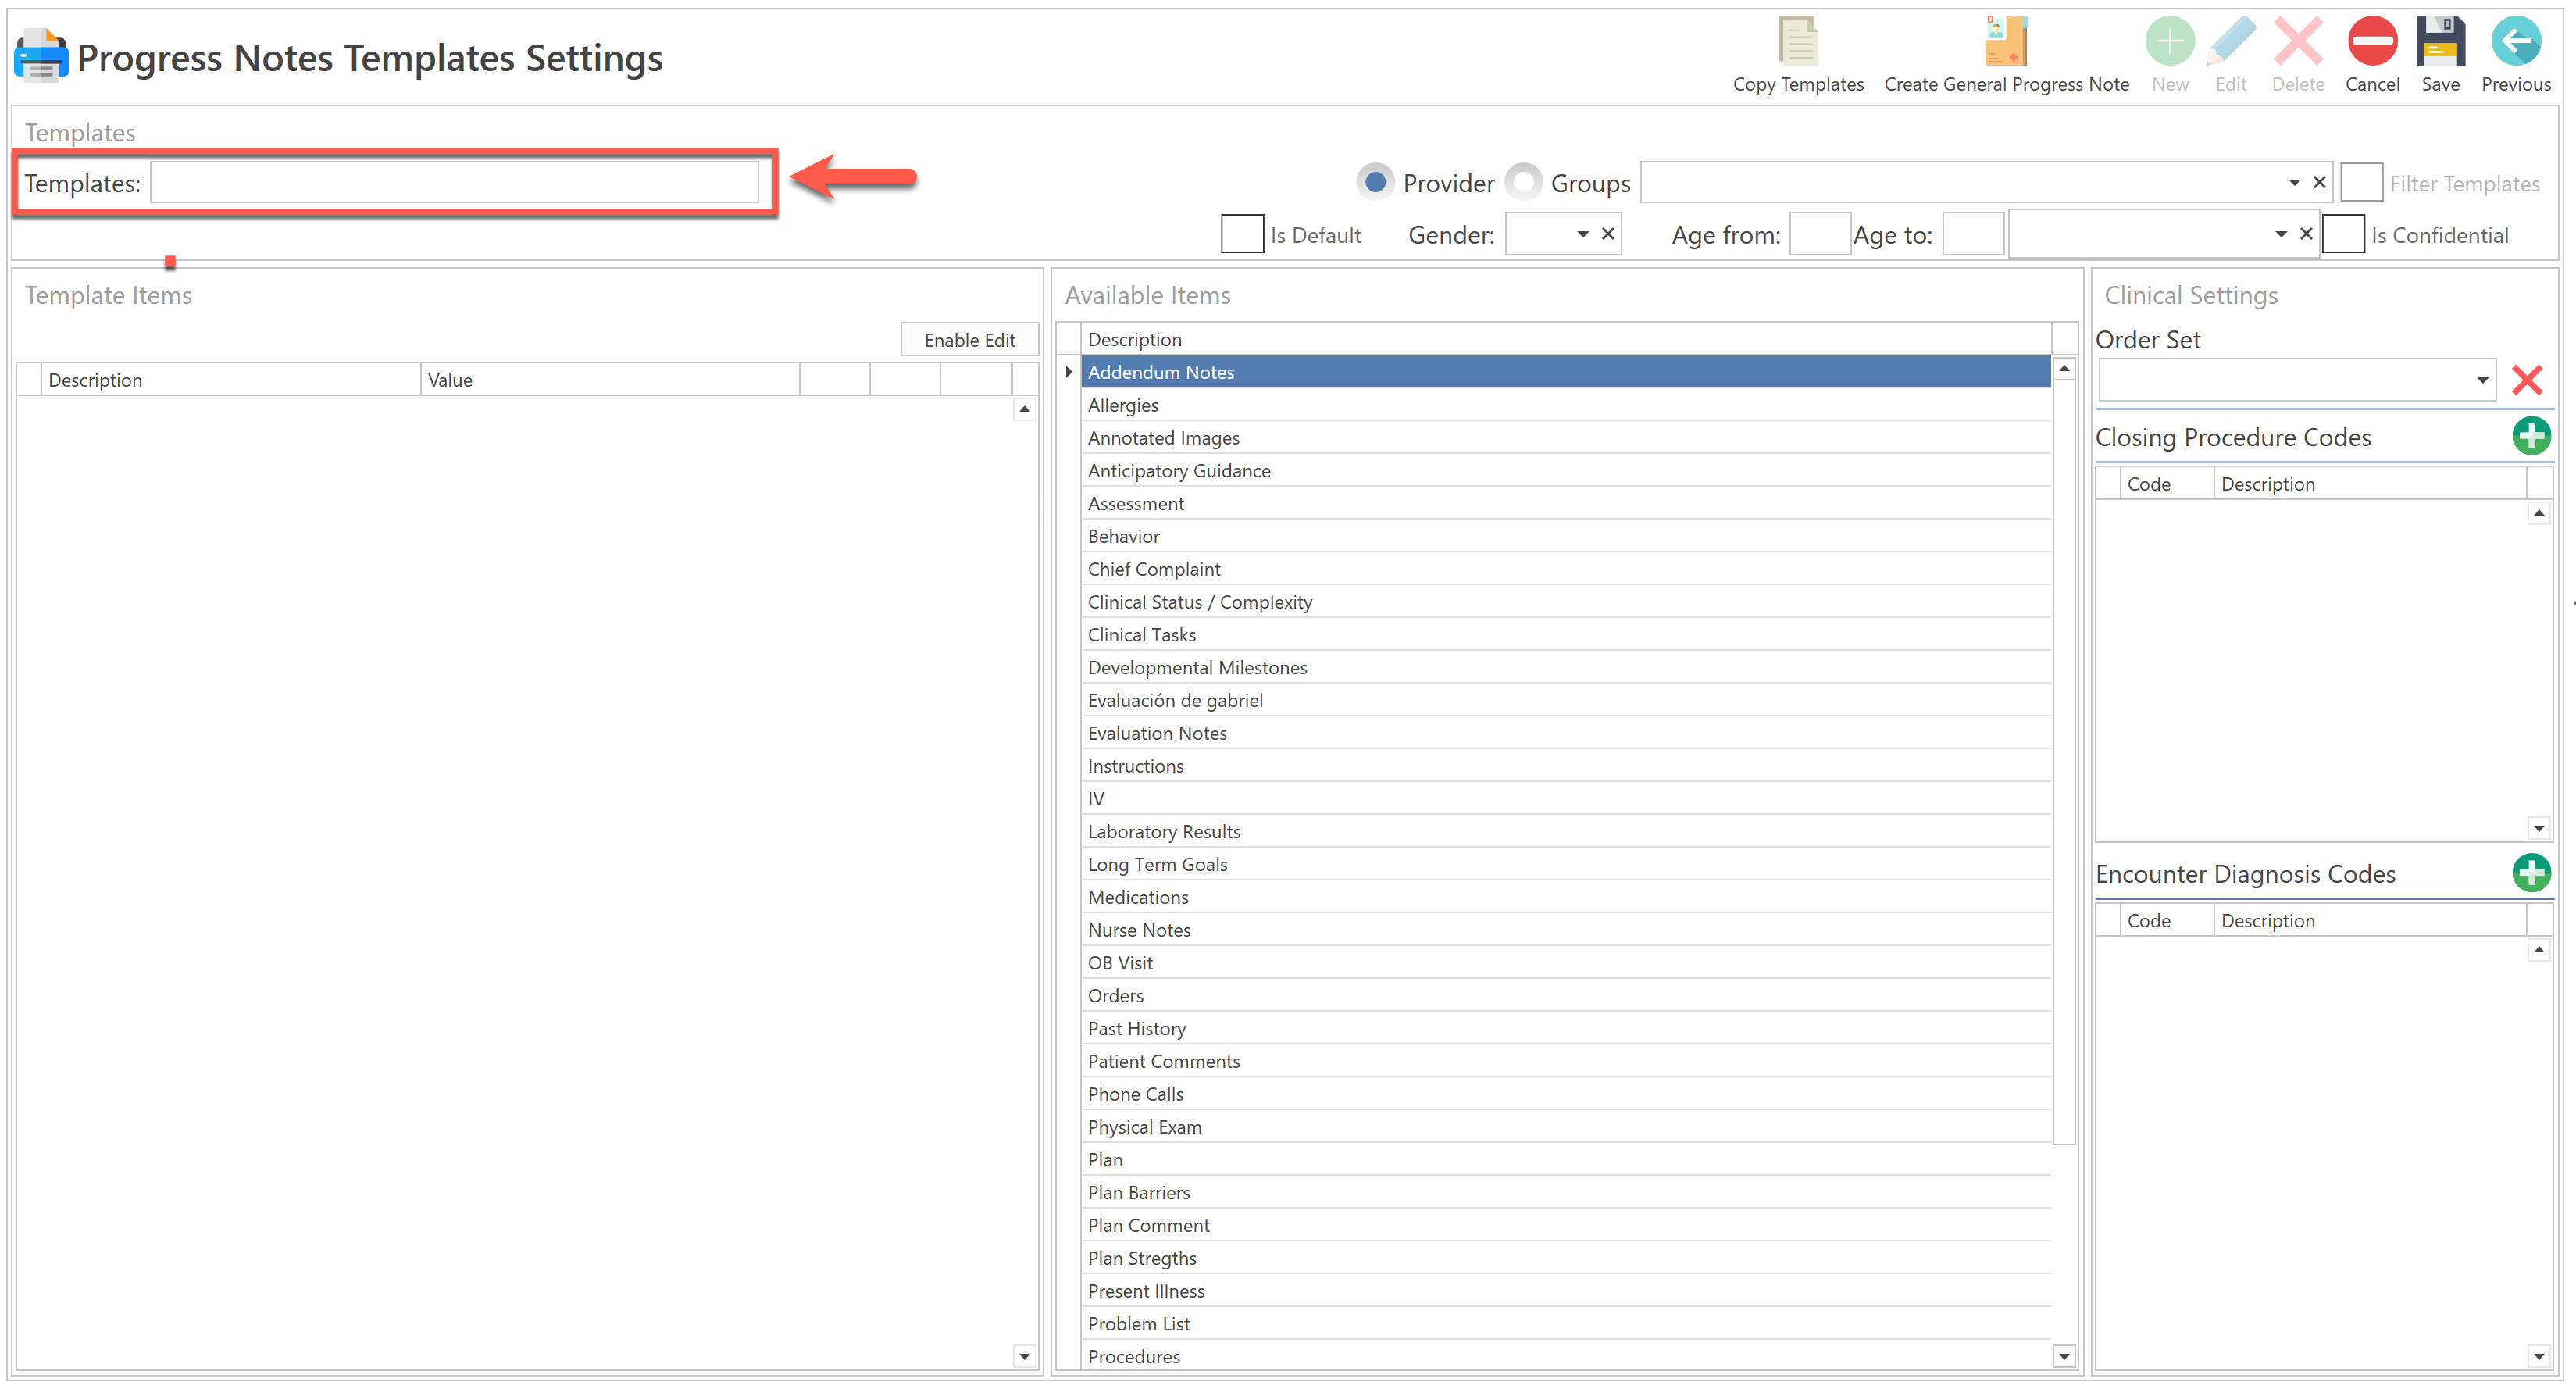Click the Copy Templates icon
Screen dimensions: 2576x1389
pos(1797,42)
